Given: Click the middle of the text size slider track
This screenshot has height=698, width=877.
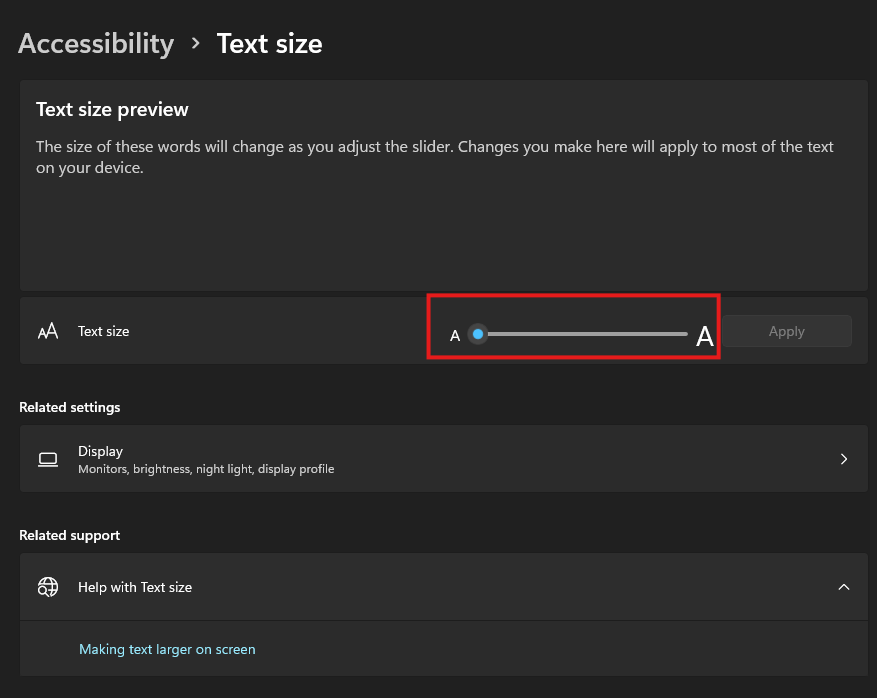Looking at the screenshot, I should click(x=583, y=334).
